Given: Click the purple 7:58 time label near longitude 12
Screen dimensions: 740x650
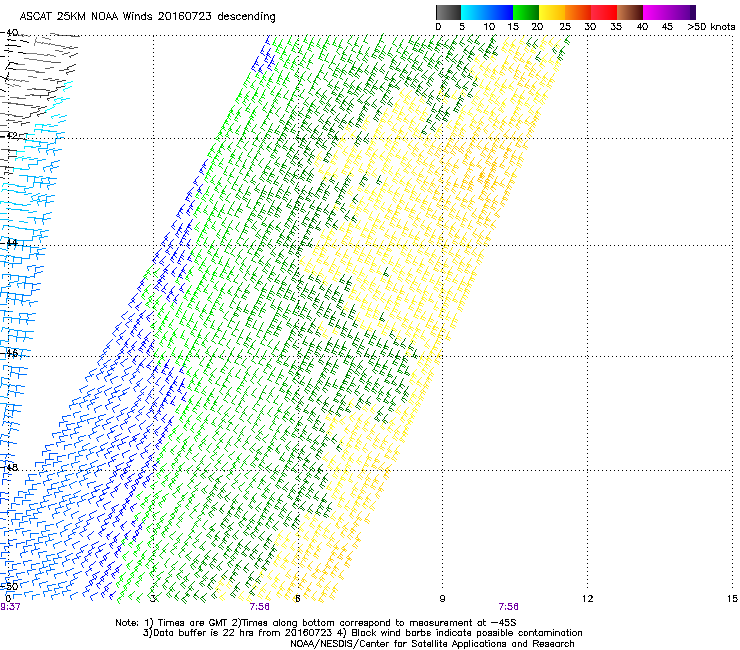Looking at the screenshot, I should click(509, 607).
